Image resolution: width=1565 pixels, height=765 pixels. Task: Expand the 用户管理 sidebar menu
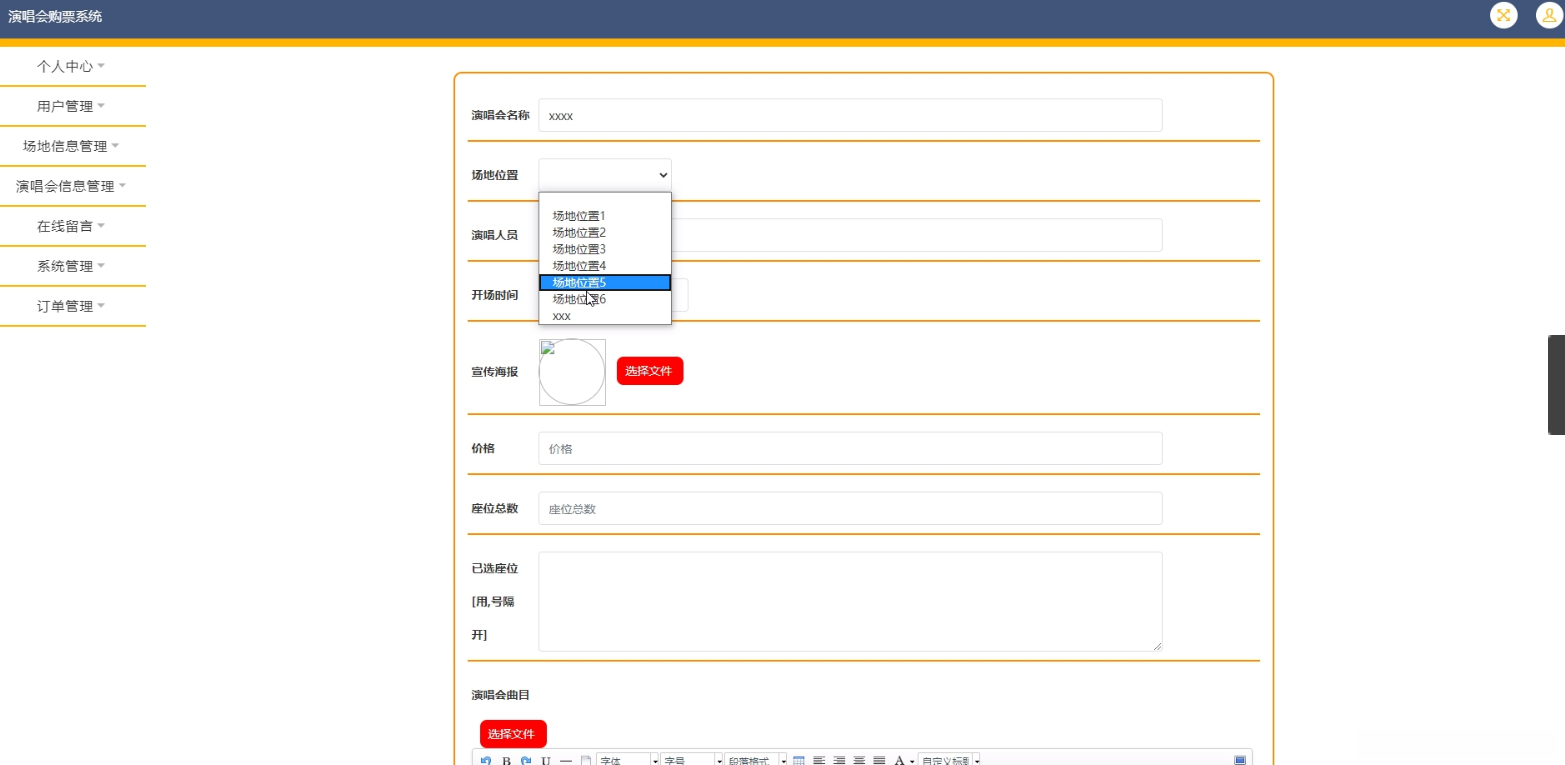coord(72,106)
